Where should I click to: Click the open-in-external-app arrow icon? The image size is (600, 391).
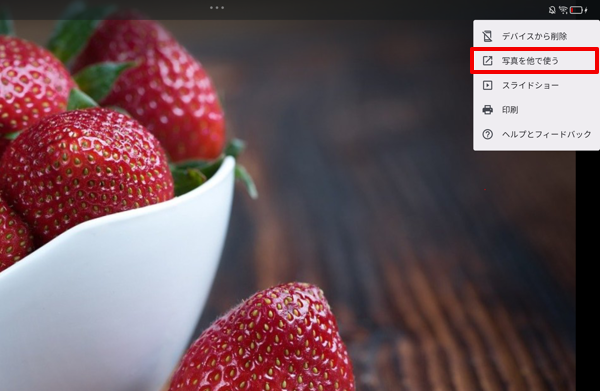pyautogui.click(x=488, y=61)
